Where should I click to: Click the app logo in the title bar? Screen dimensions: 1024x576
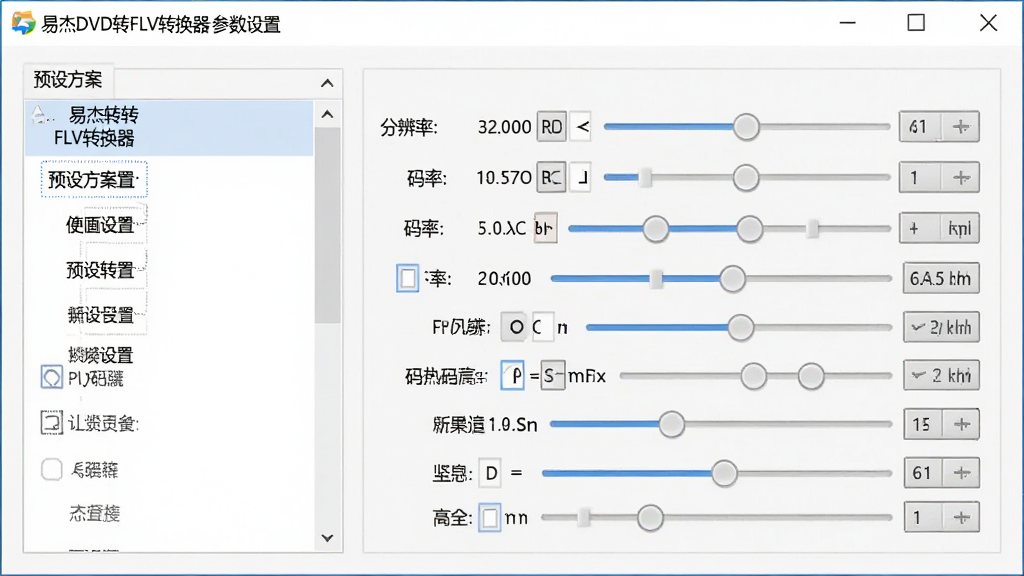pyautogui.click(x=24, y=24)
